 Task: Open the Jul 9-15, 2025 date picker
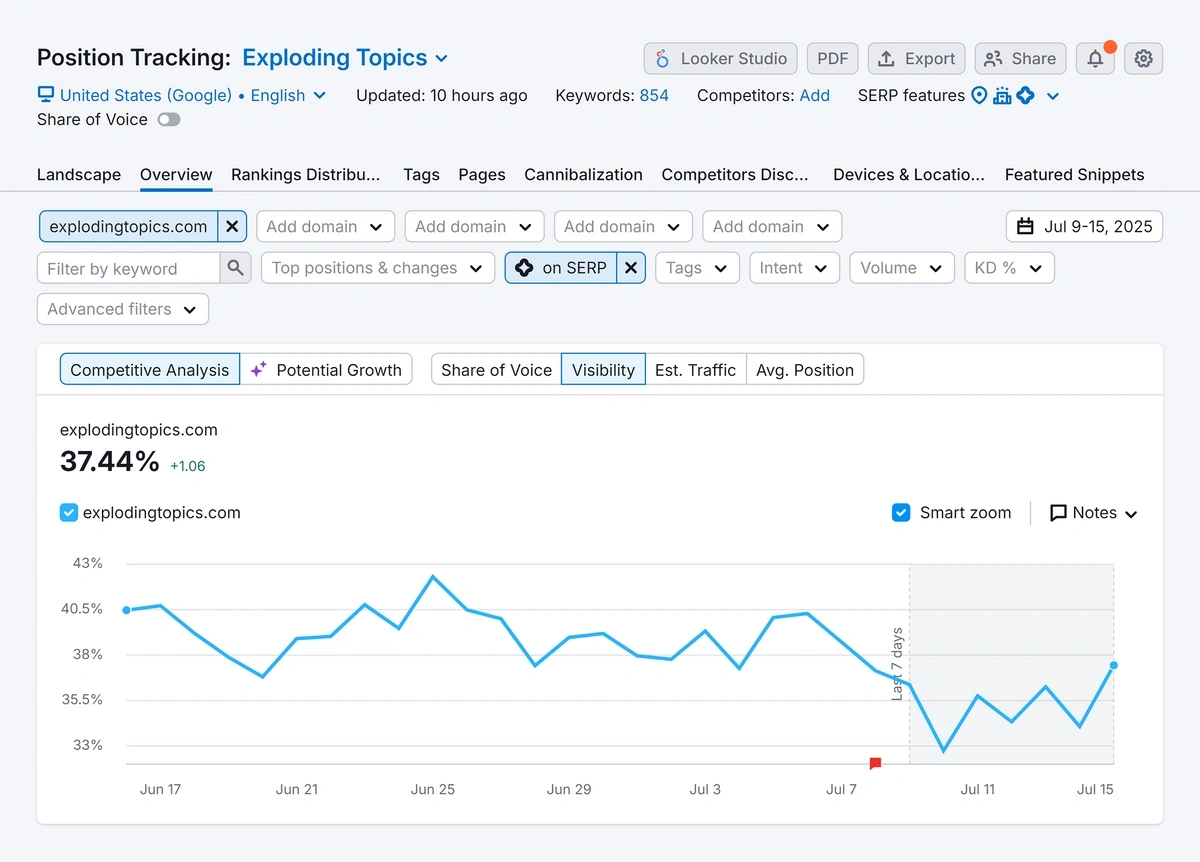[x=1084, y=227]
